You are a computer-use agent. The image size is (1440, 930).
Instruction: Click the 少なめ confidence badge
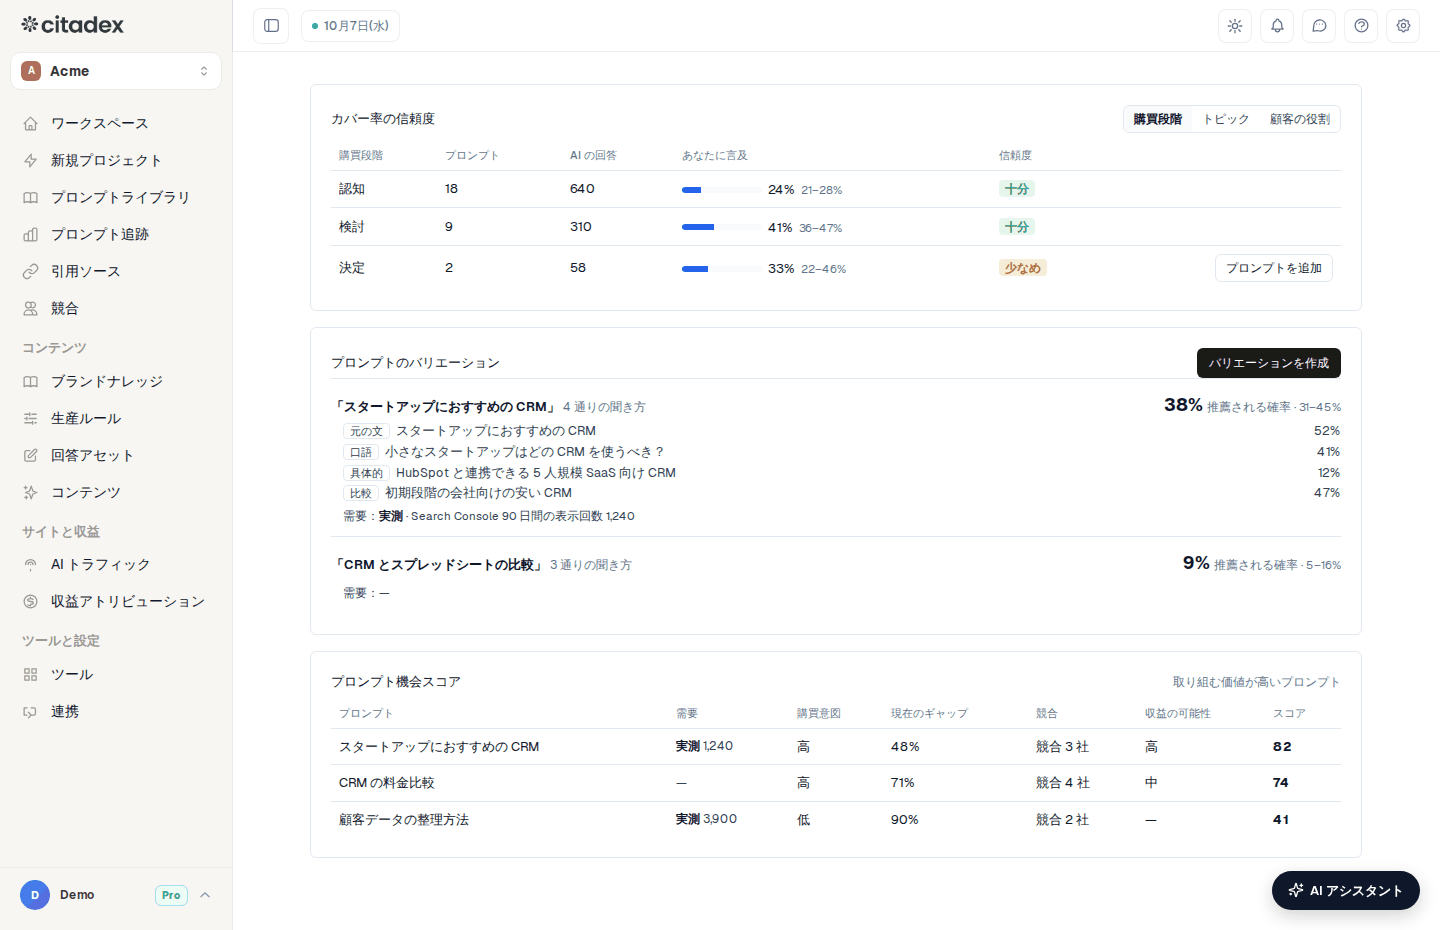(1023, 268)
